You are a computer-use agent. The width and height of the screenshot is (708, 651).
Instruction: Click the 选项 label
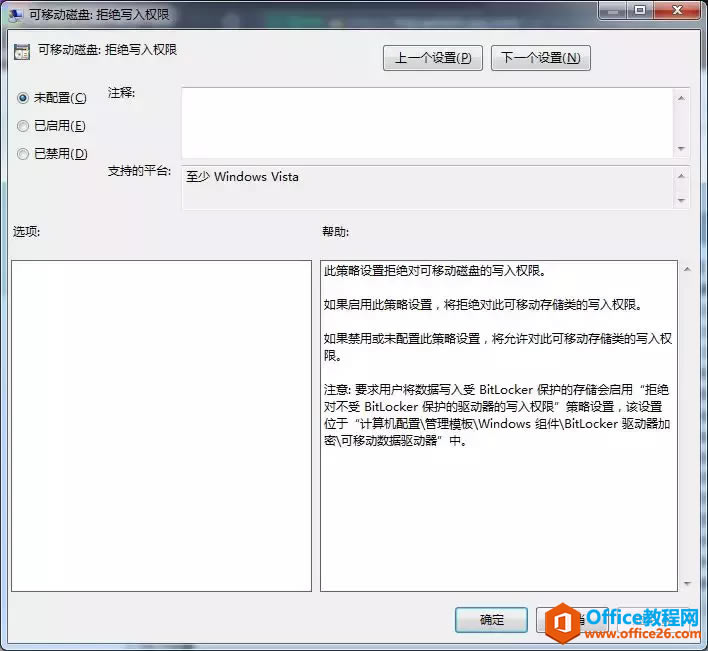[26, 232]
